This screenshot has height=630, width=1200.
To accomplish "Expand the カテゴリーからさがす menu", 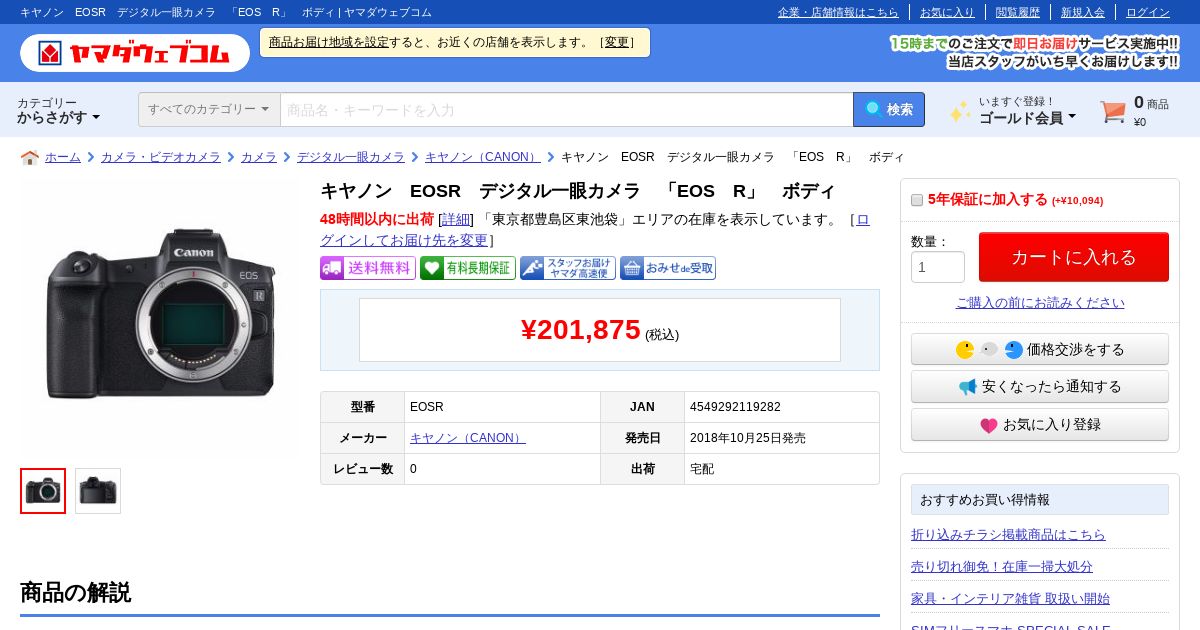I will (x=59, y=110).
